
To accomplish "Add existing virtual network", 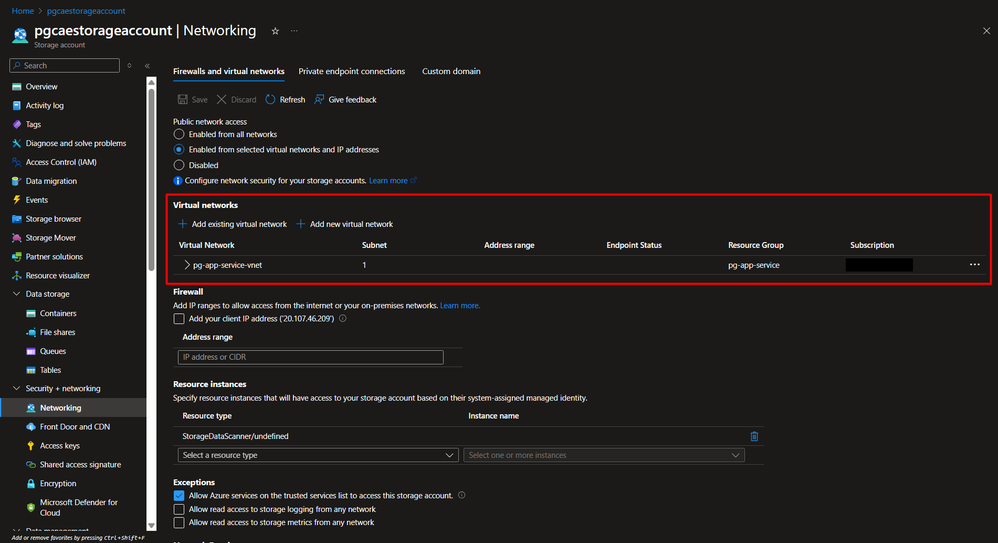I will pos(232,224).
